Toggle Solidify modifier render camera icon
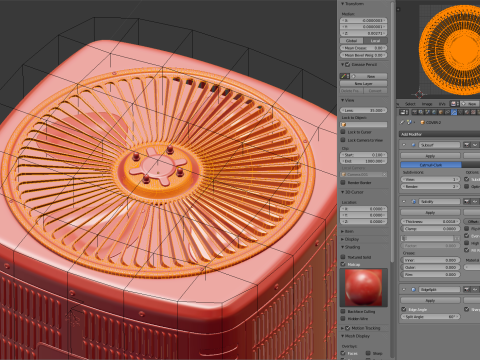The image size is (480, 360). [466, 201]
